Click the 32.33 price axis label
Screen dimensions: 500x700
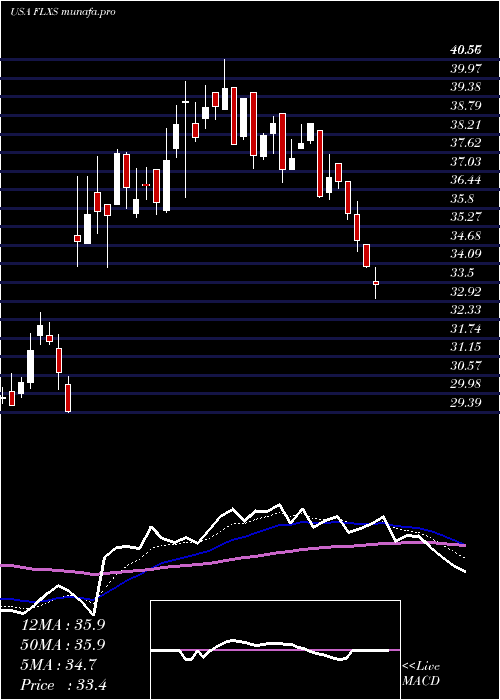pyautogui.click(x=466, y=310)
